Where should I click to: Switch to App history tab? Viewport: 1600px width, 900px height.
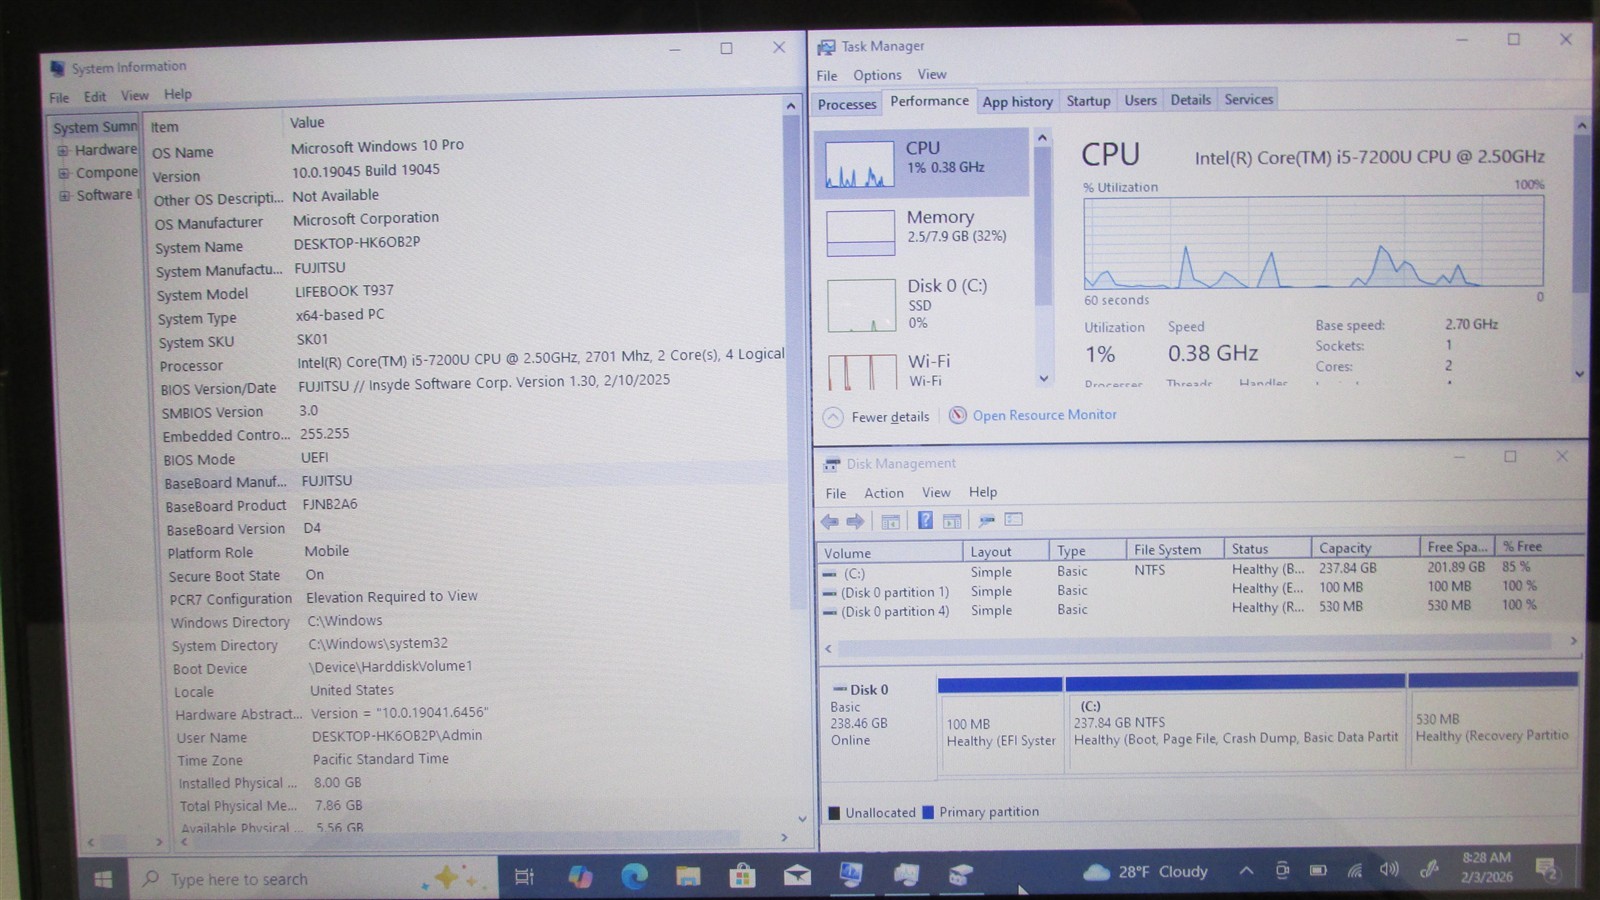(1018, 102)
